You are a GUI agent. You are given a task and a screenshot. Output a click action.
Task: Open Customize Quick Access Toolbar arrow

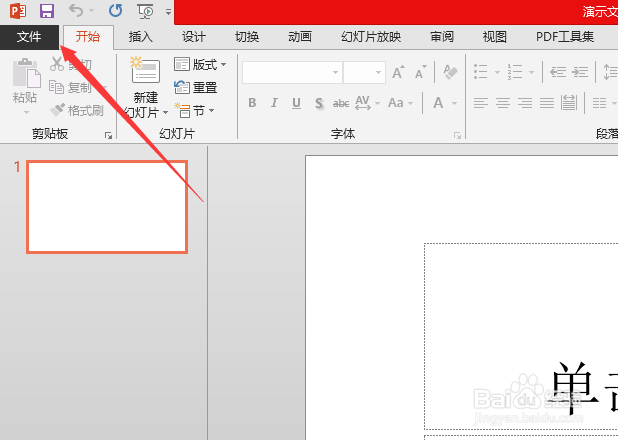168,12
